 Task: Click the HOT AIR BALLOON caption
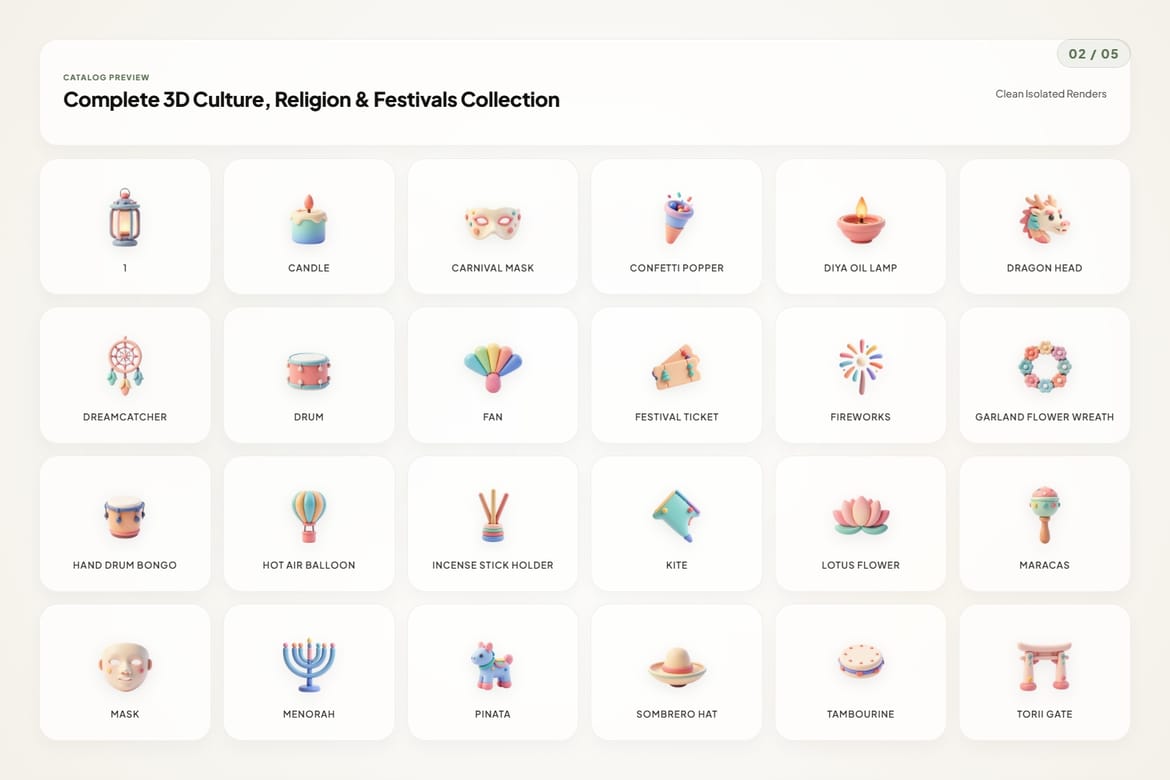point(309,565)
